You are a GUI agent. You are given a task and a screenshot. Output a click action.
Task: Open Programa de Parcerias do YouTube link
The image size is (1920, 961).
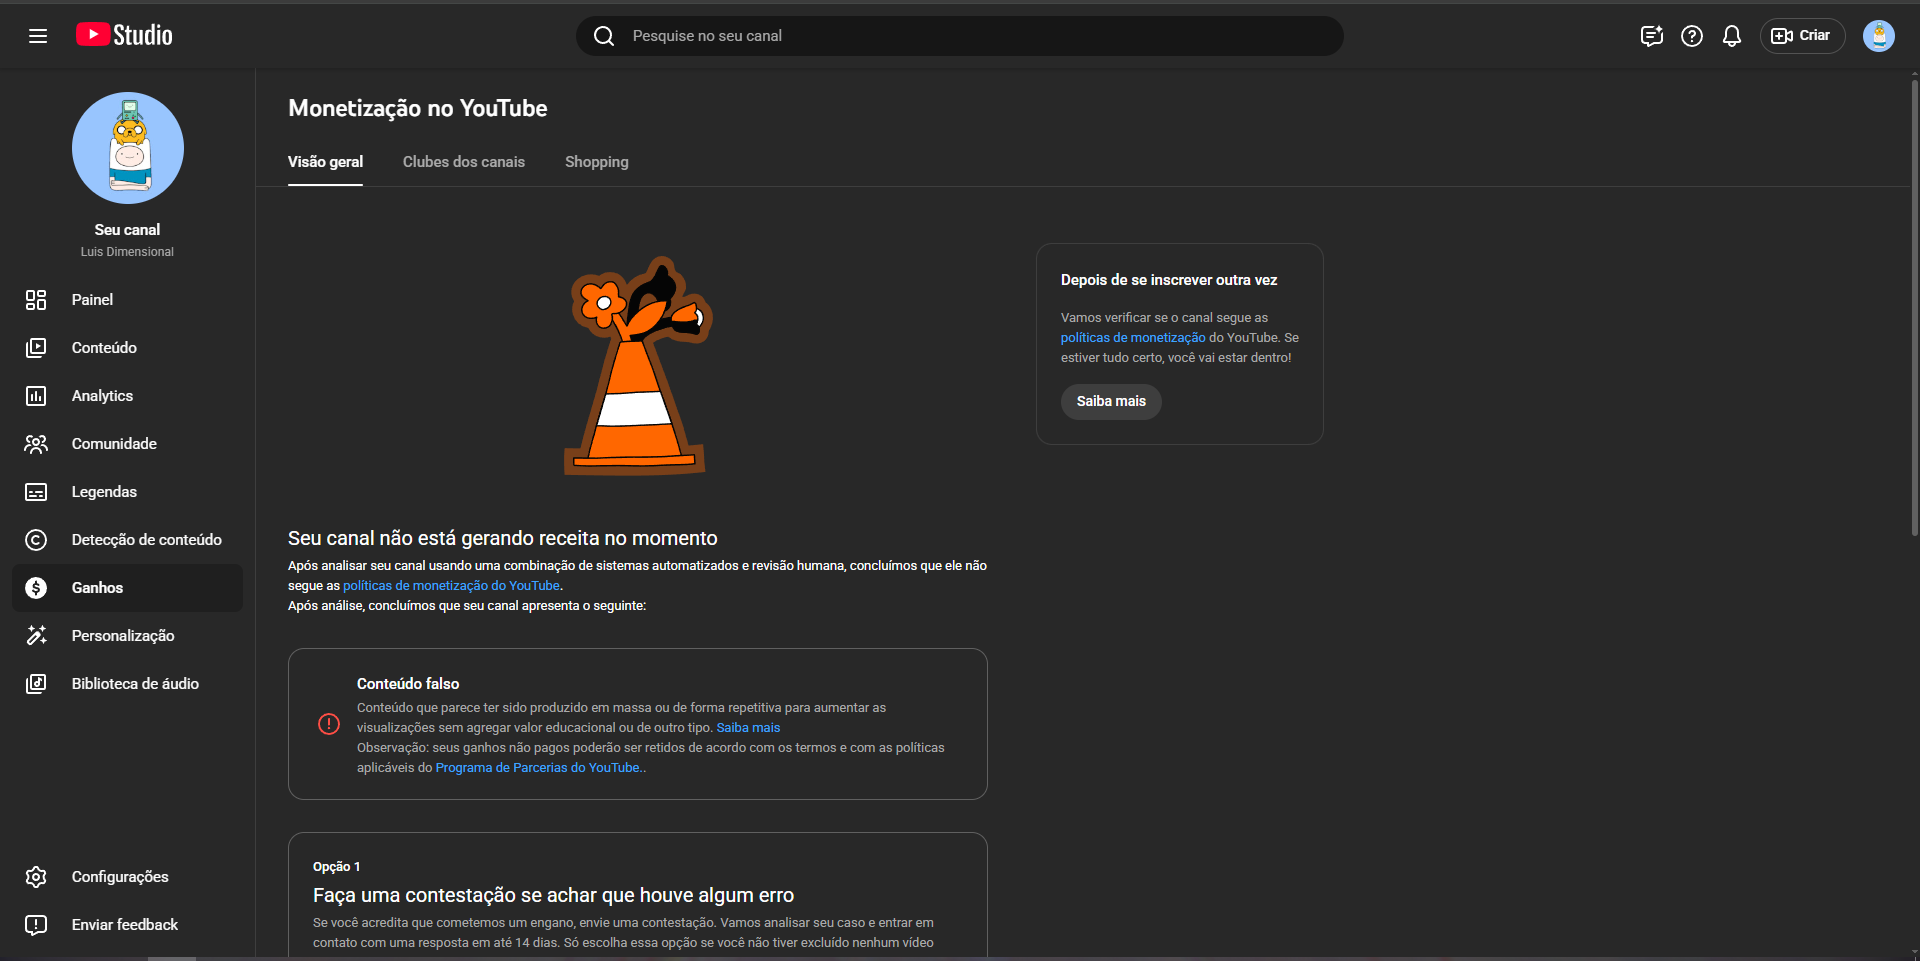537,768
